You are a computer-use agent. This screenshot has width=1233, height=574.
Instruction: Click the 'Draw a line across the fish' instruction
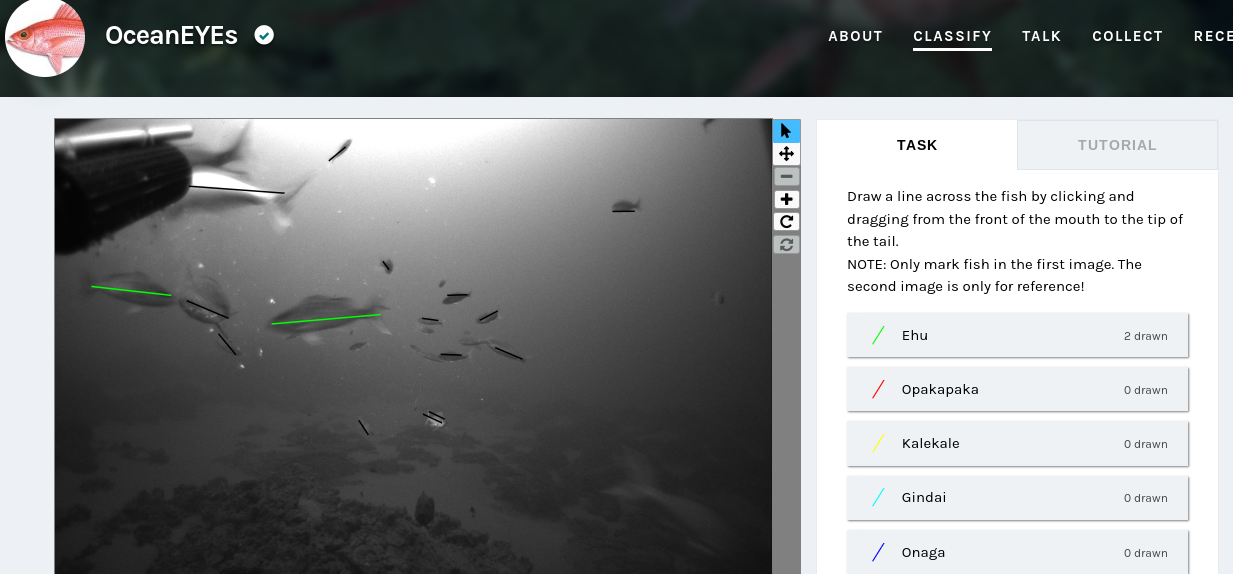click(1015, 219)
